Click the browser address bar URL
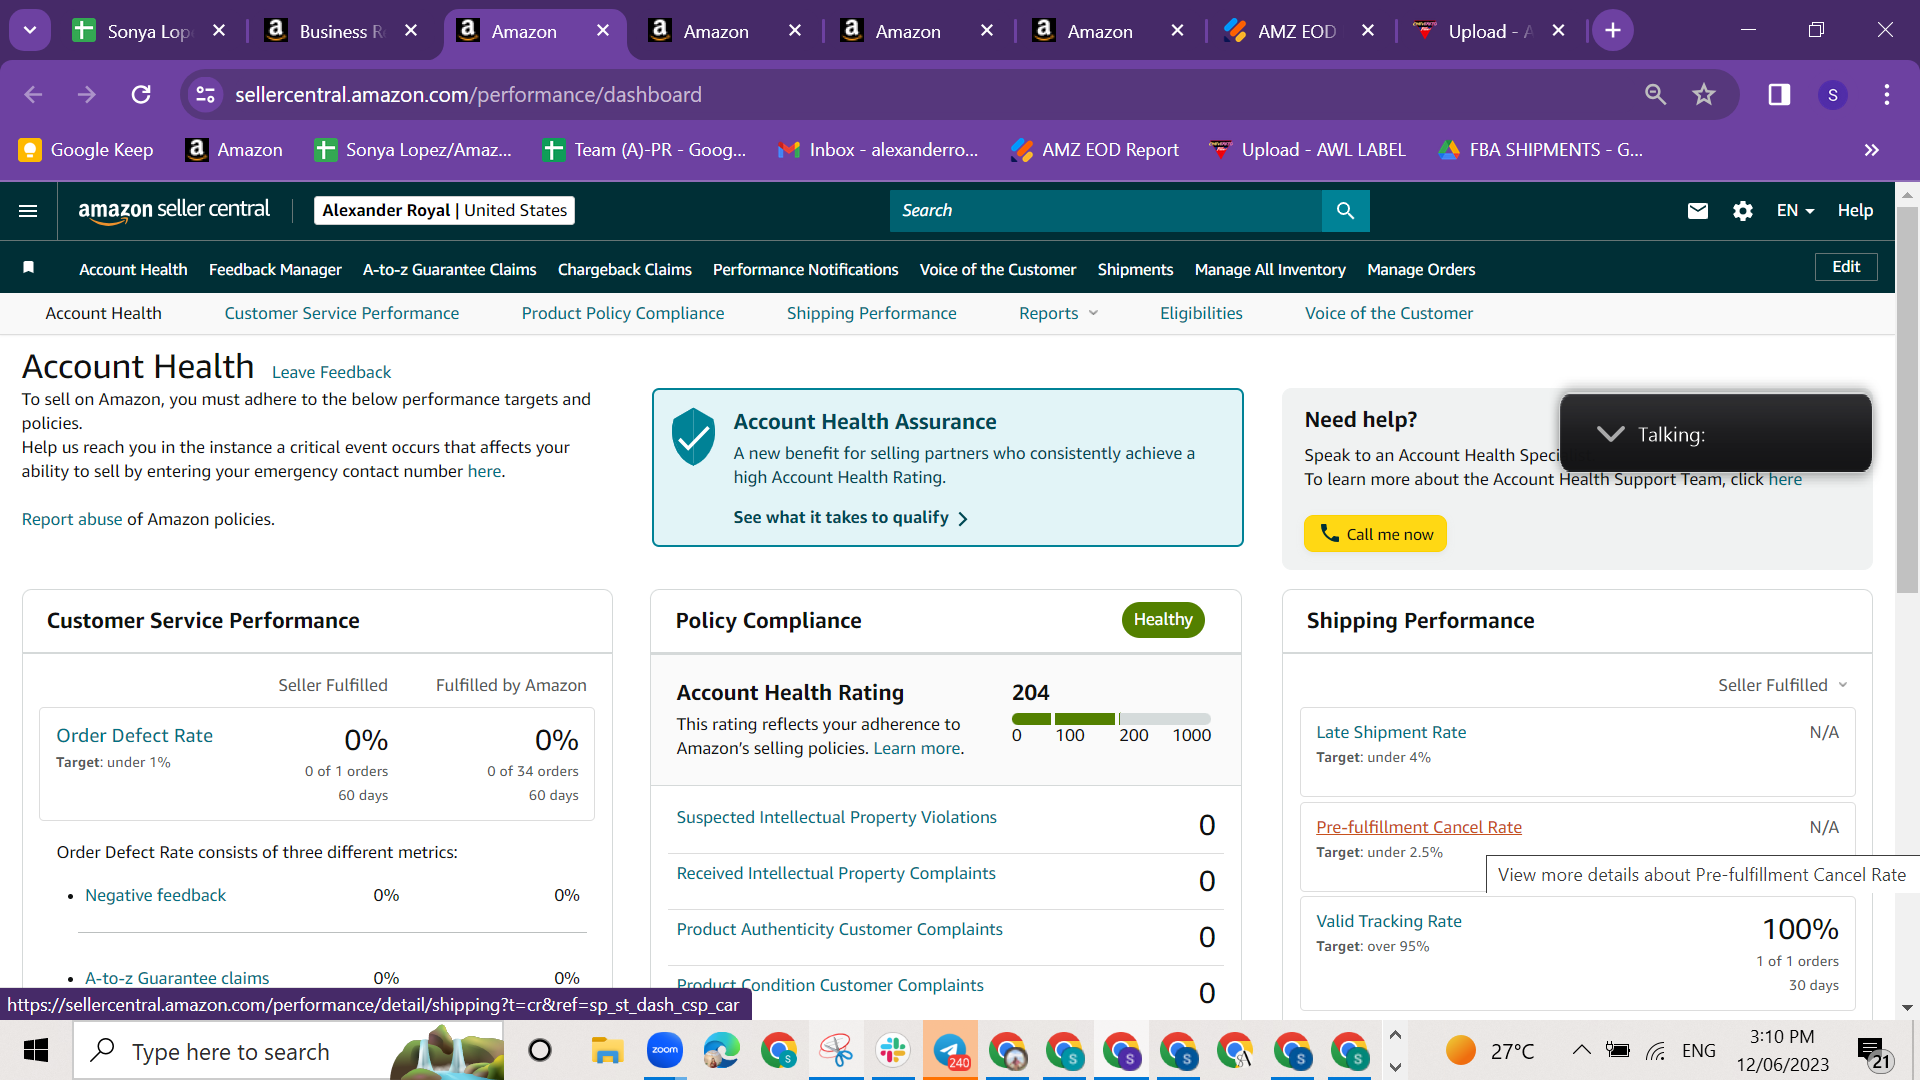This screenshot has width=1920, height=1080. coord(468,95)
